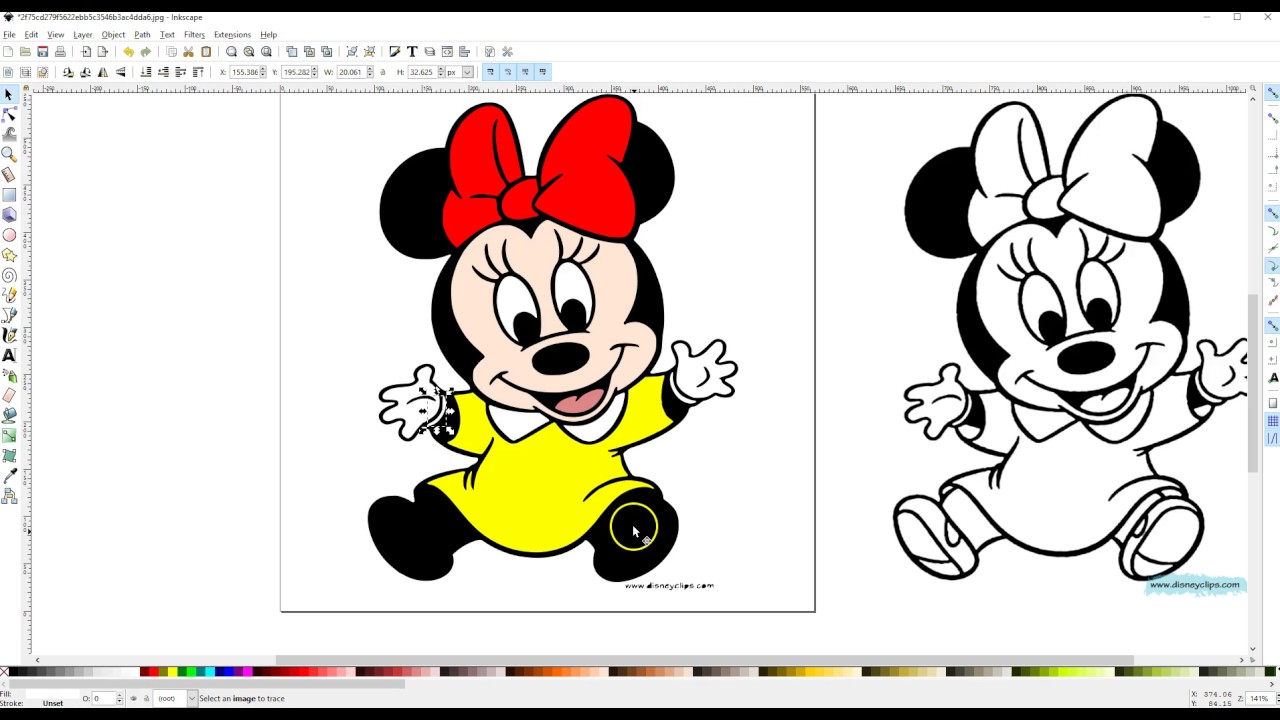Toggle first scale-stroke-width affect button
The height and width of the screenshot is (720, 1280).
[x=490, y=72]
